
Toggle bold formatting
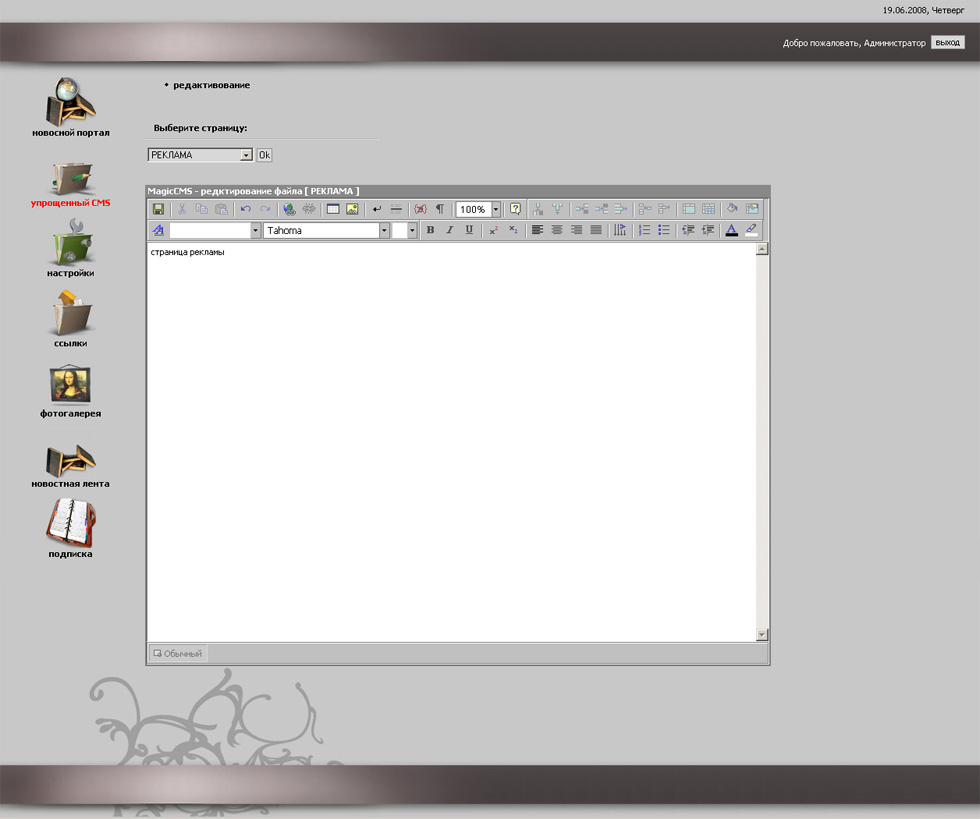pyautogui.click(x=430, y=230)
